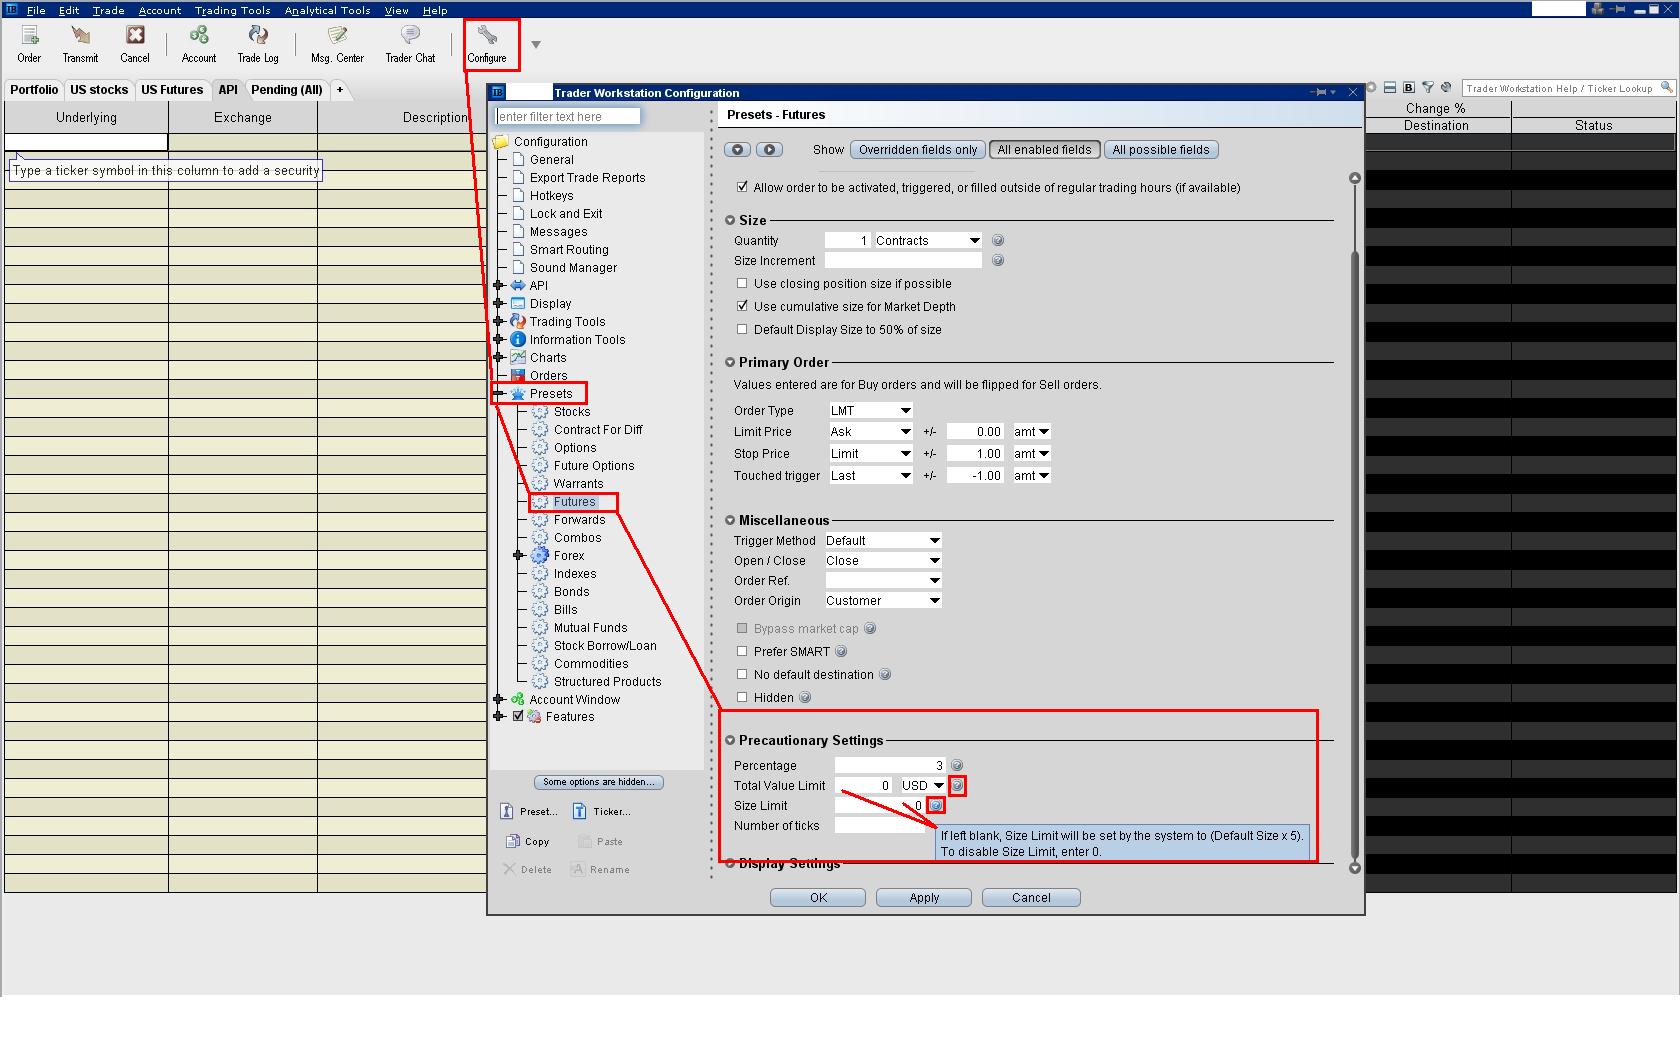This screenshot has height=1050, width=1680.
Task: Toggle Use cumulative size for Market Depth
Action: tap(742, 306)
